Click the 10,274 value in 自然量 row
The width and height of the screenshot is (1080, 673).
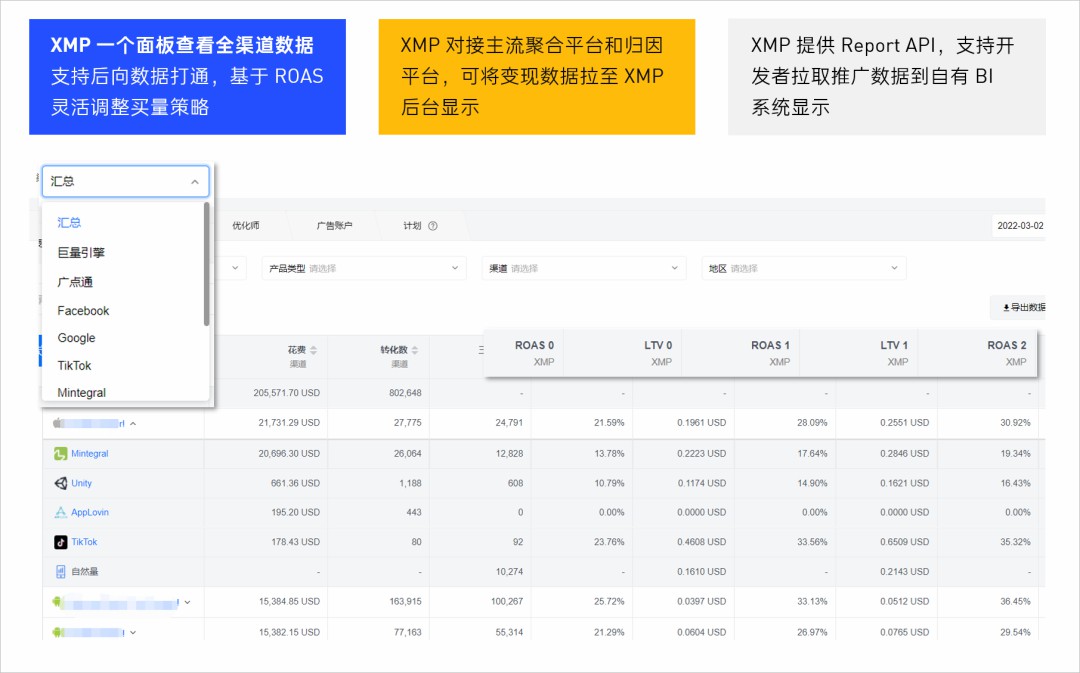509,572
